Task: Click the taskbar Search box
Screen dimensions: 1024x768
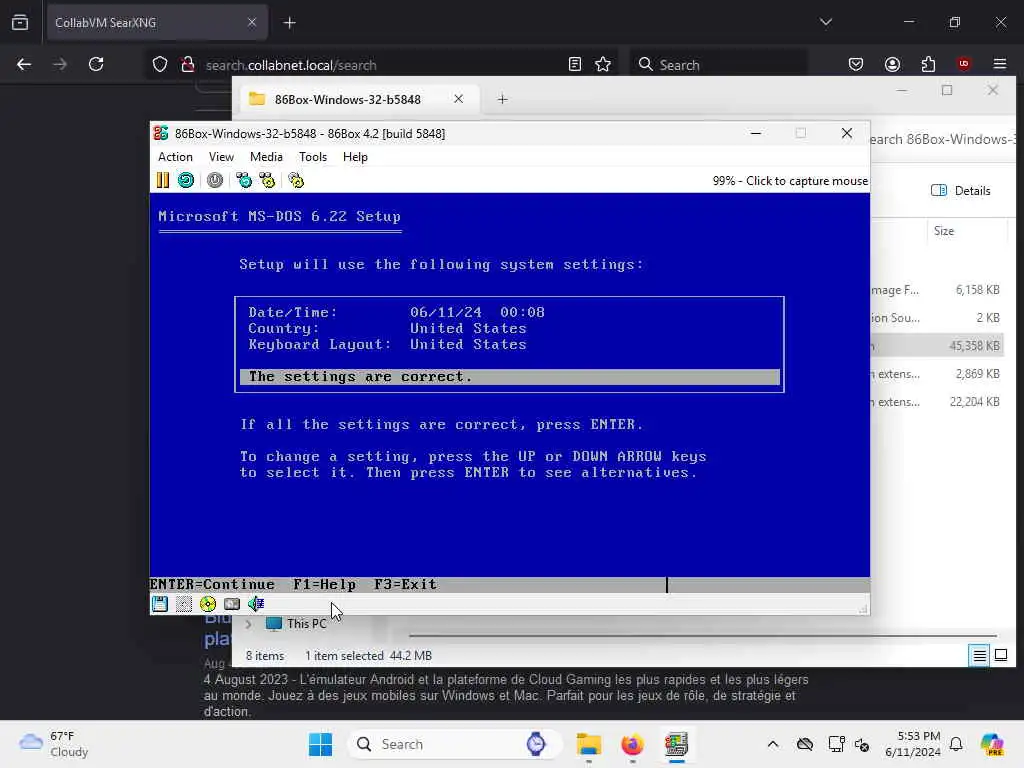Action: point(456,744)
